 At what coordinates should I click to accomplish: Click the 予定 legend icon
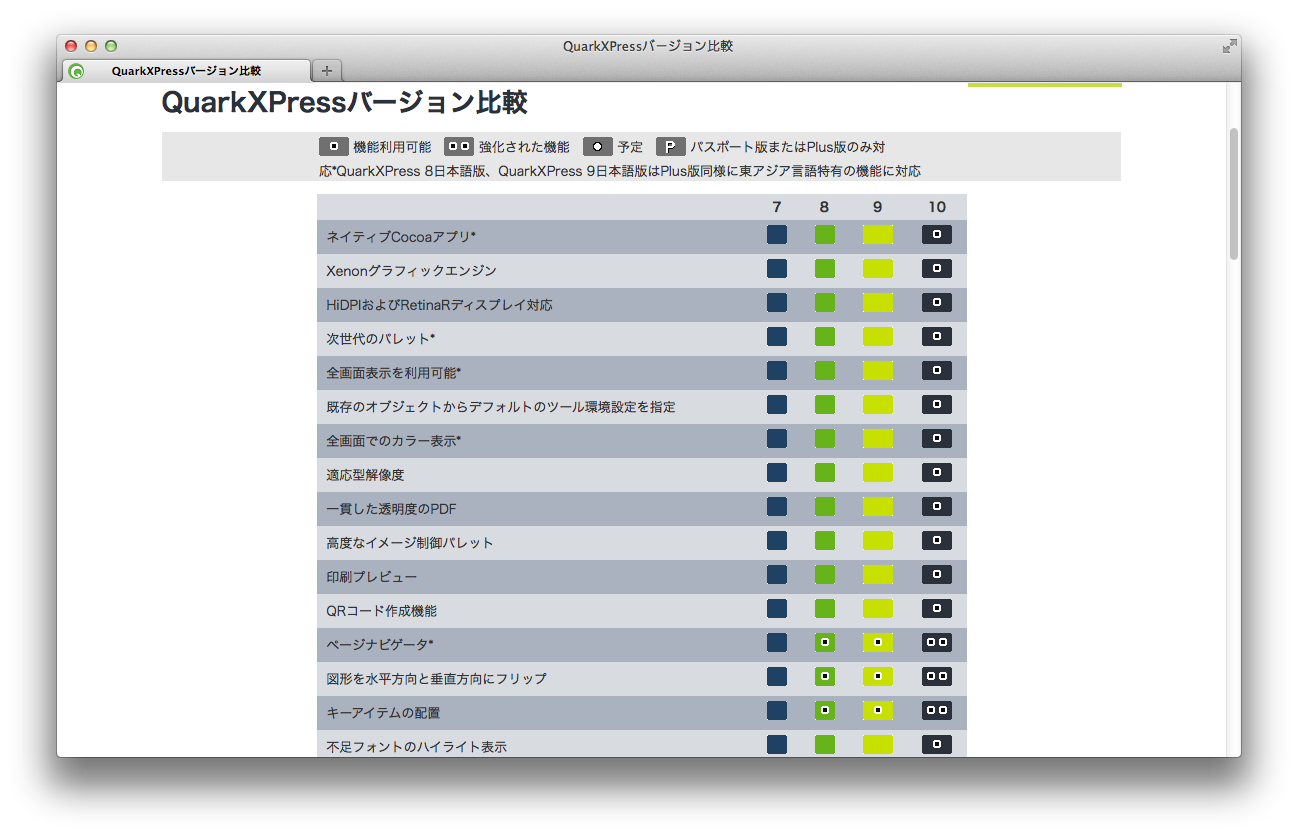[x=597, y=146]
